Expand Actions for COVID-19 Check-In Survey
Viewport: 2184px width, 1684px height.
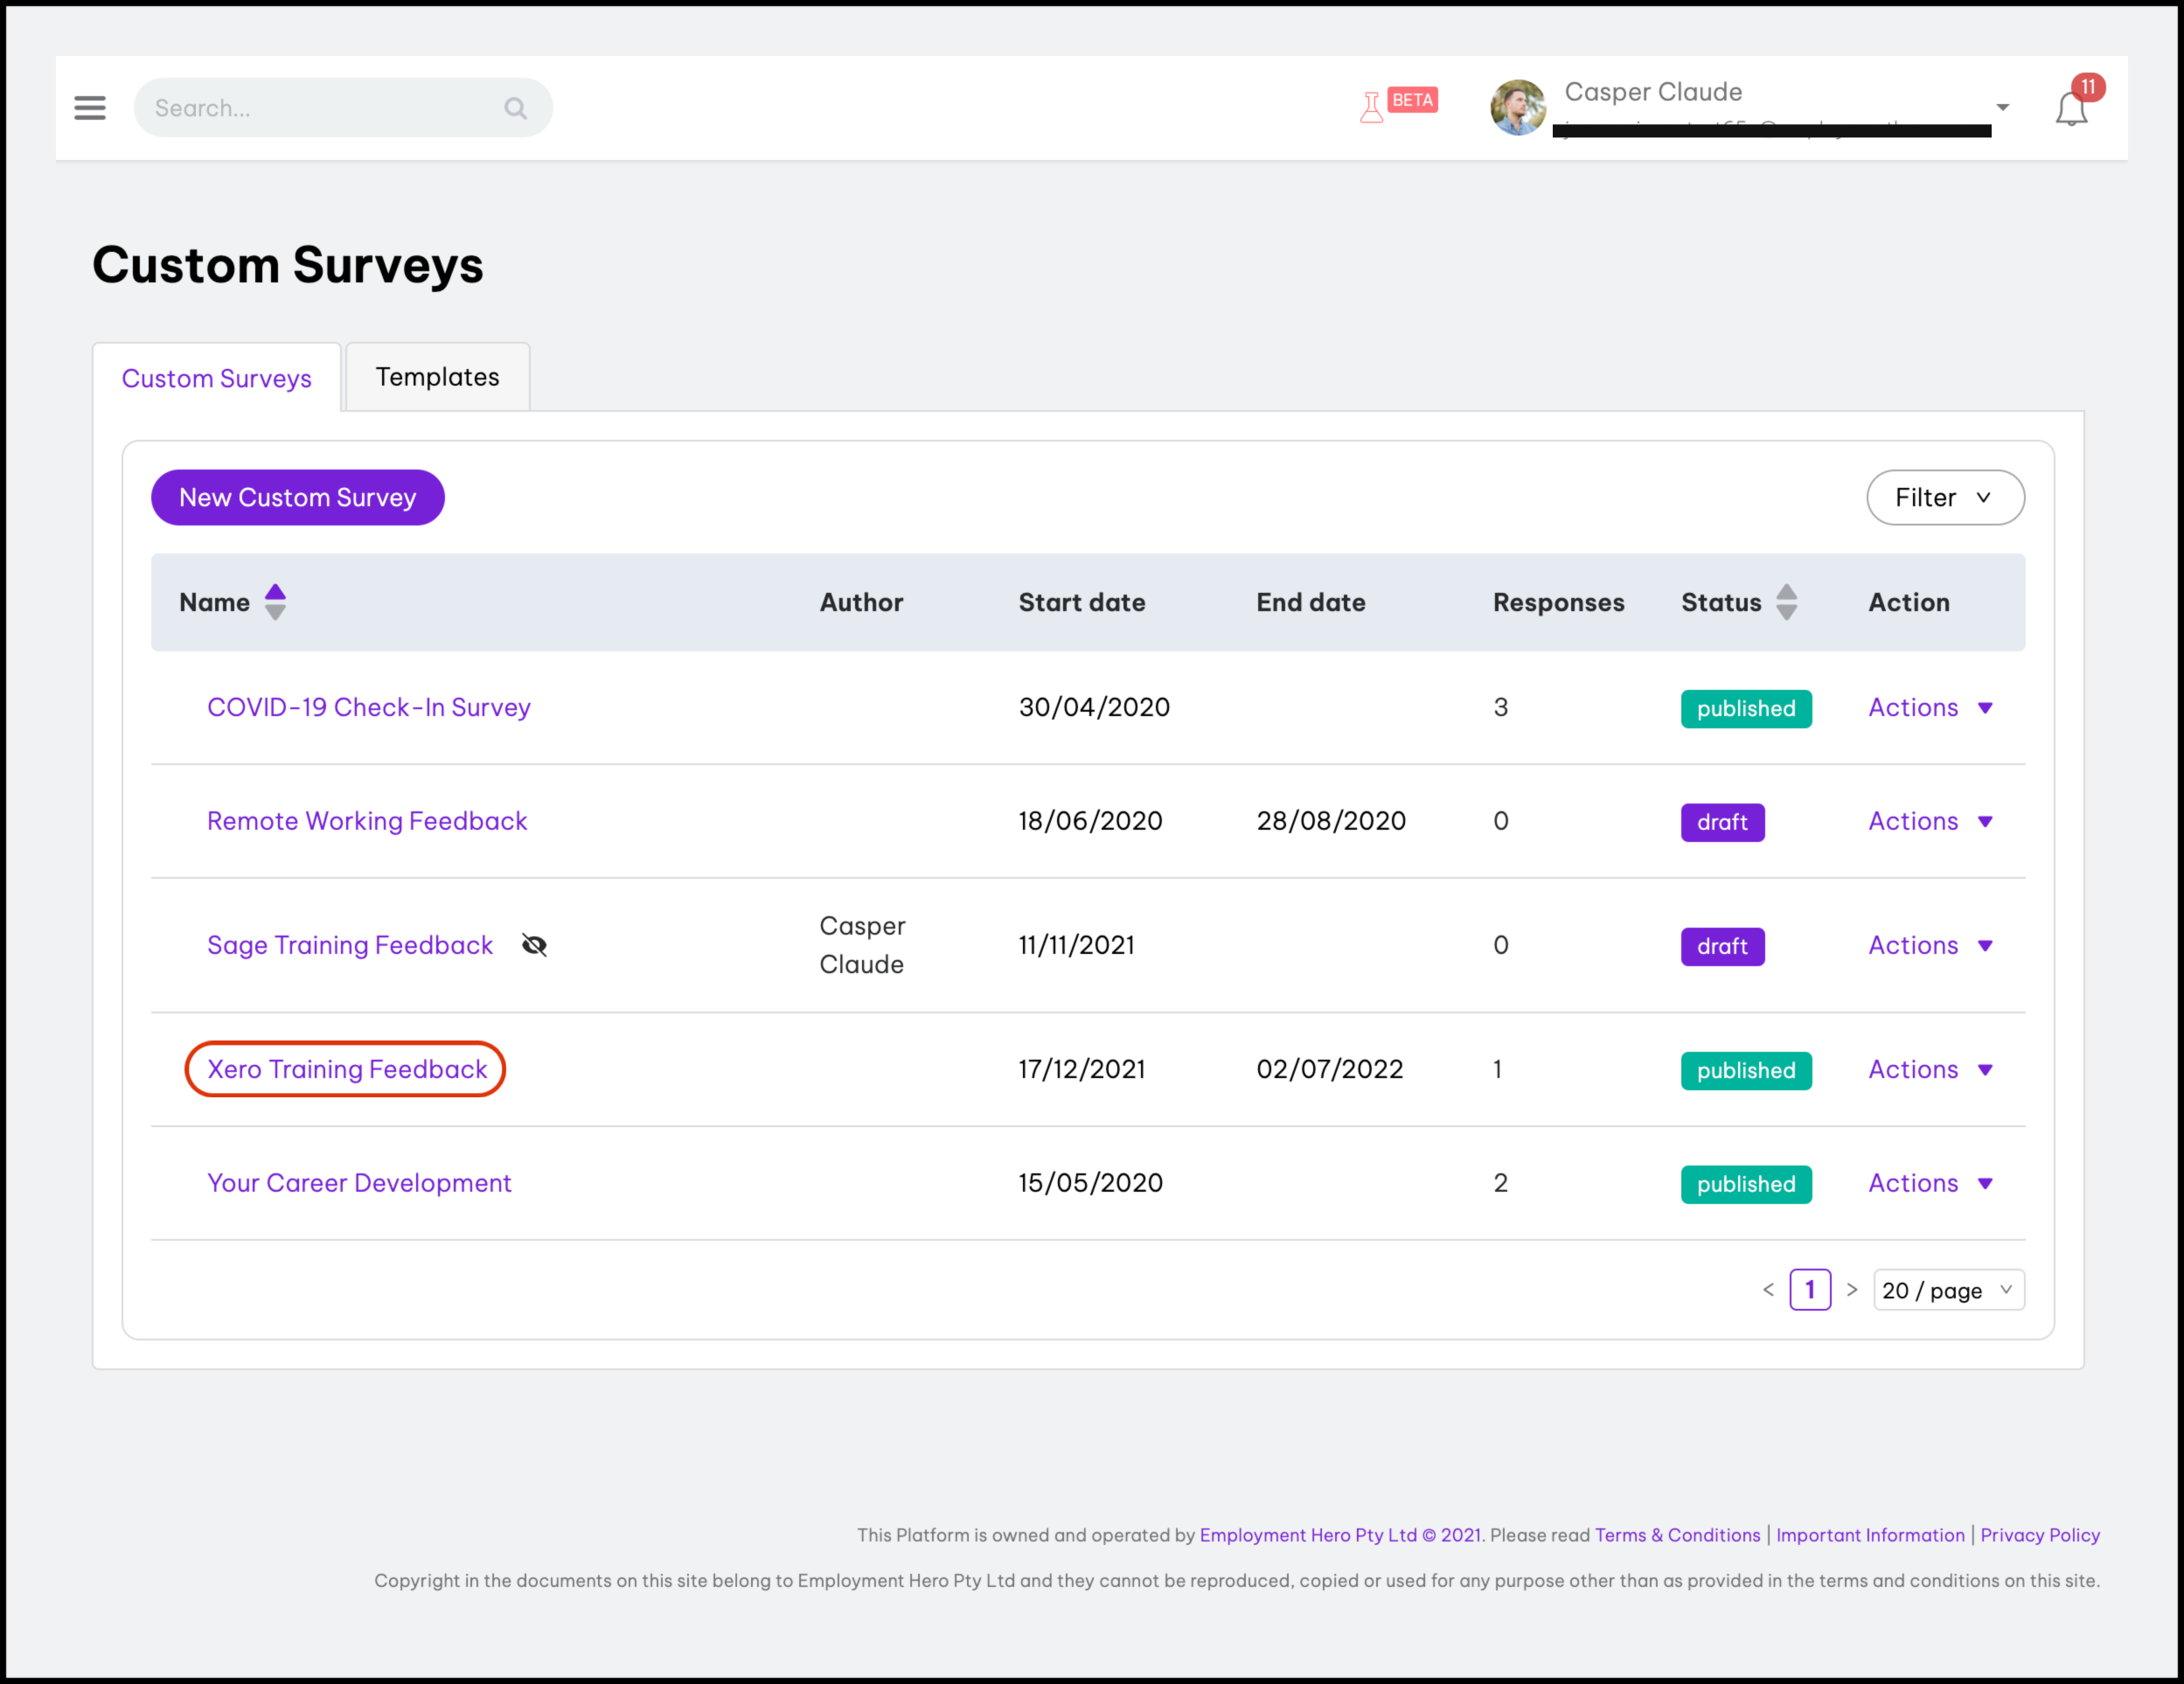(1930, 707)
